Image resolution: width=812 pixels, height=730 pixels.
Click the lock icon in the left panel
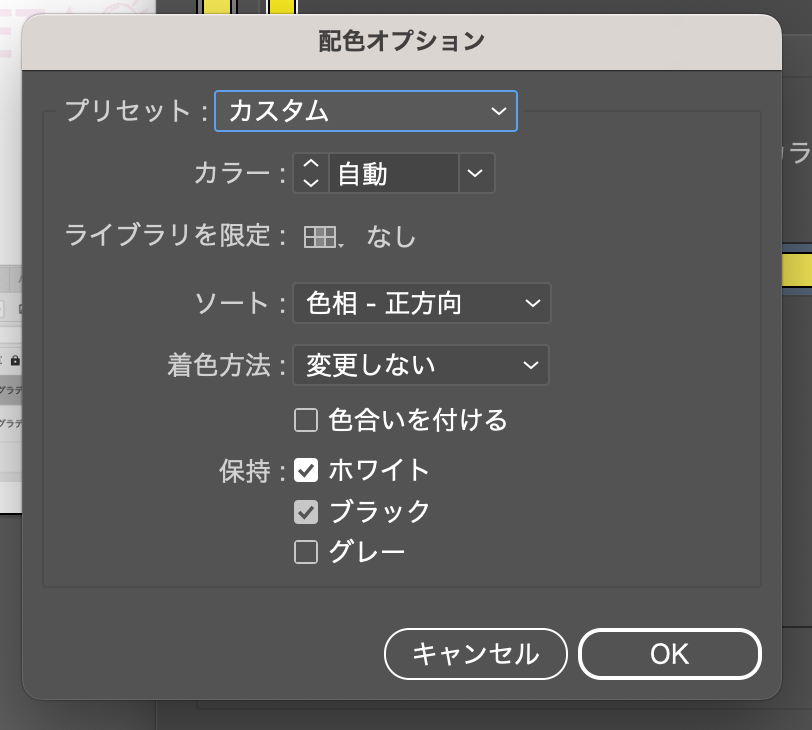14,359
